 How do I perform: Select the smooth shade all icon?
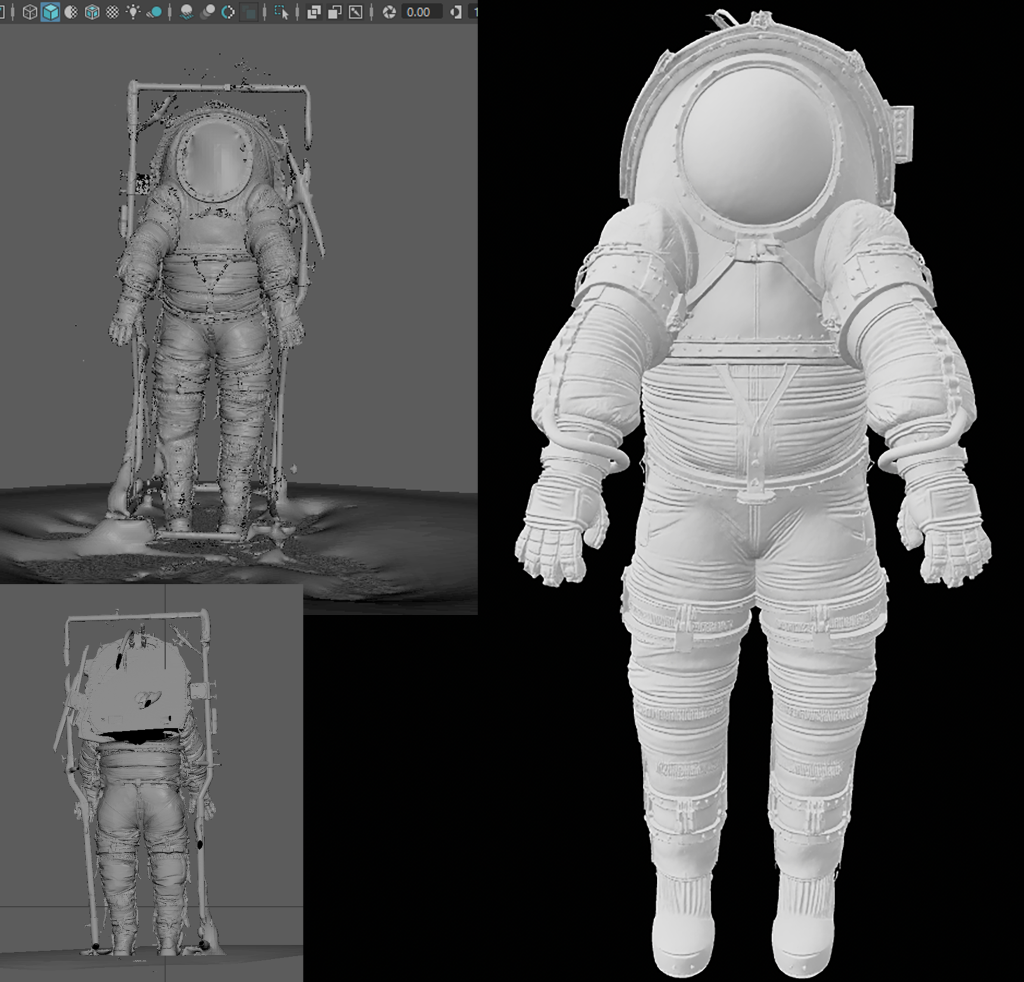coord(50,13)
